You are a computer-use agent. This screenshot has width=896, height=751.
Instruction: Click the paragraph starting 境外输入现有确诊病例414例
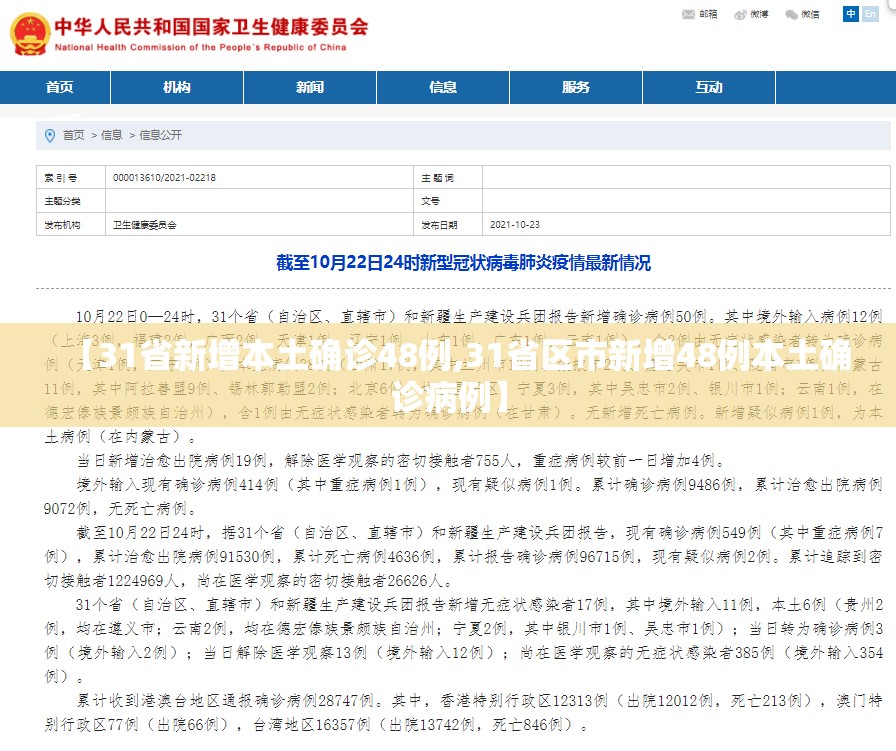click(x=463, y=497)
